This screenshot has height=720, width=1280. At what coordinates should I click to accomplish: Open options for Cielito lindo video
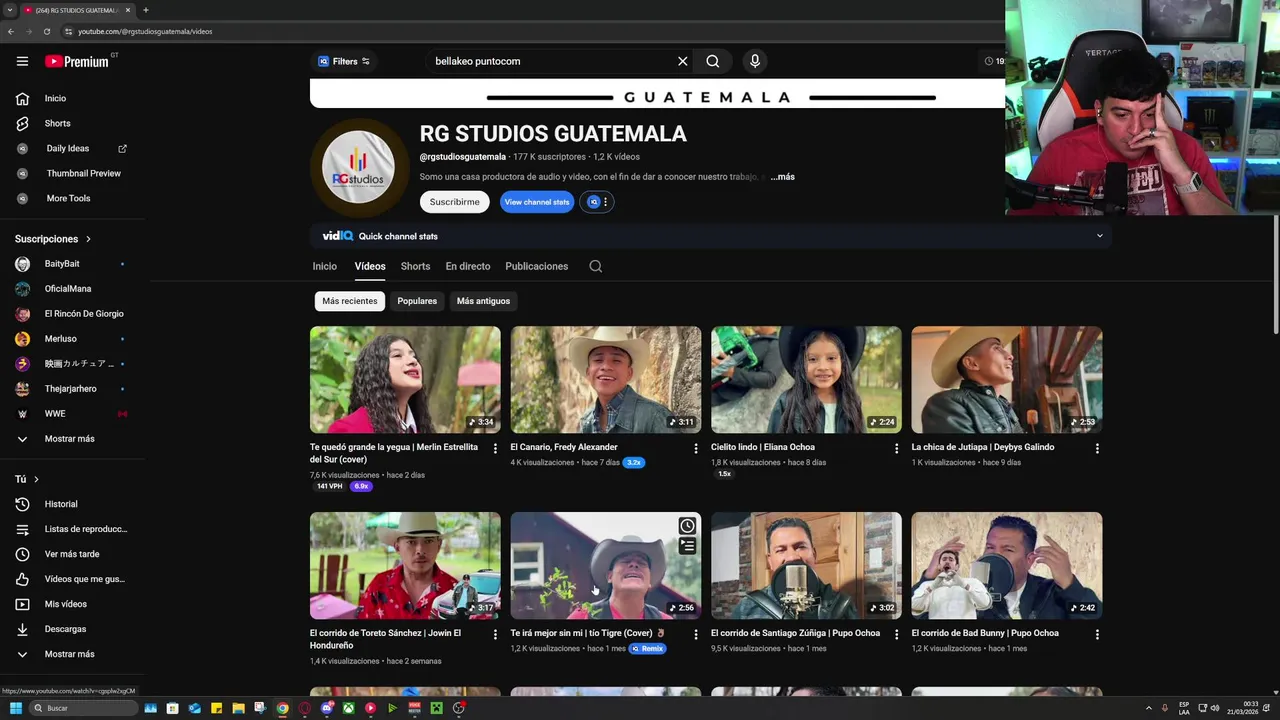(x=896, y=449)
